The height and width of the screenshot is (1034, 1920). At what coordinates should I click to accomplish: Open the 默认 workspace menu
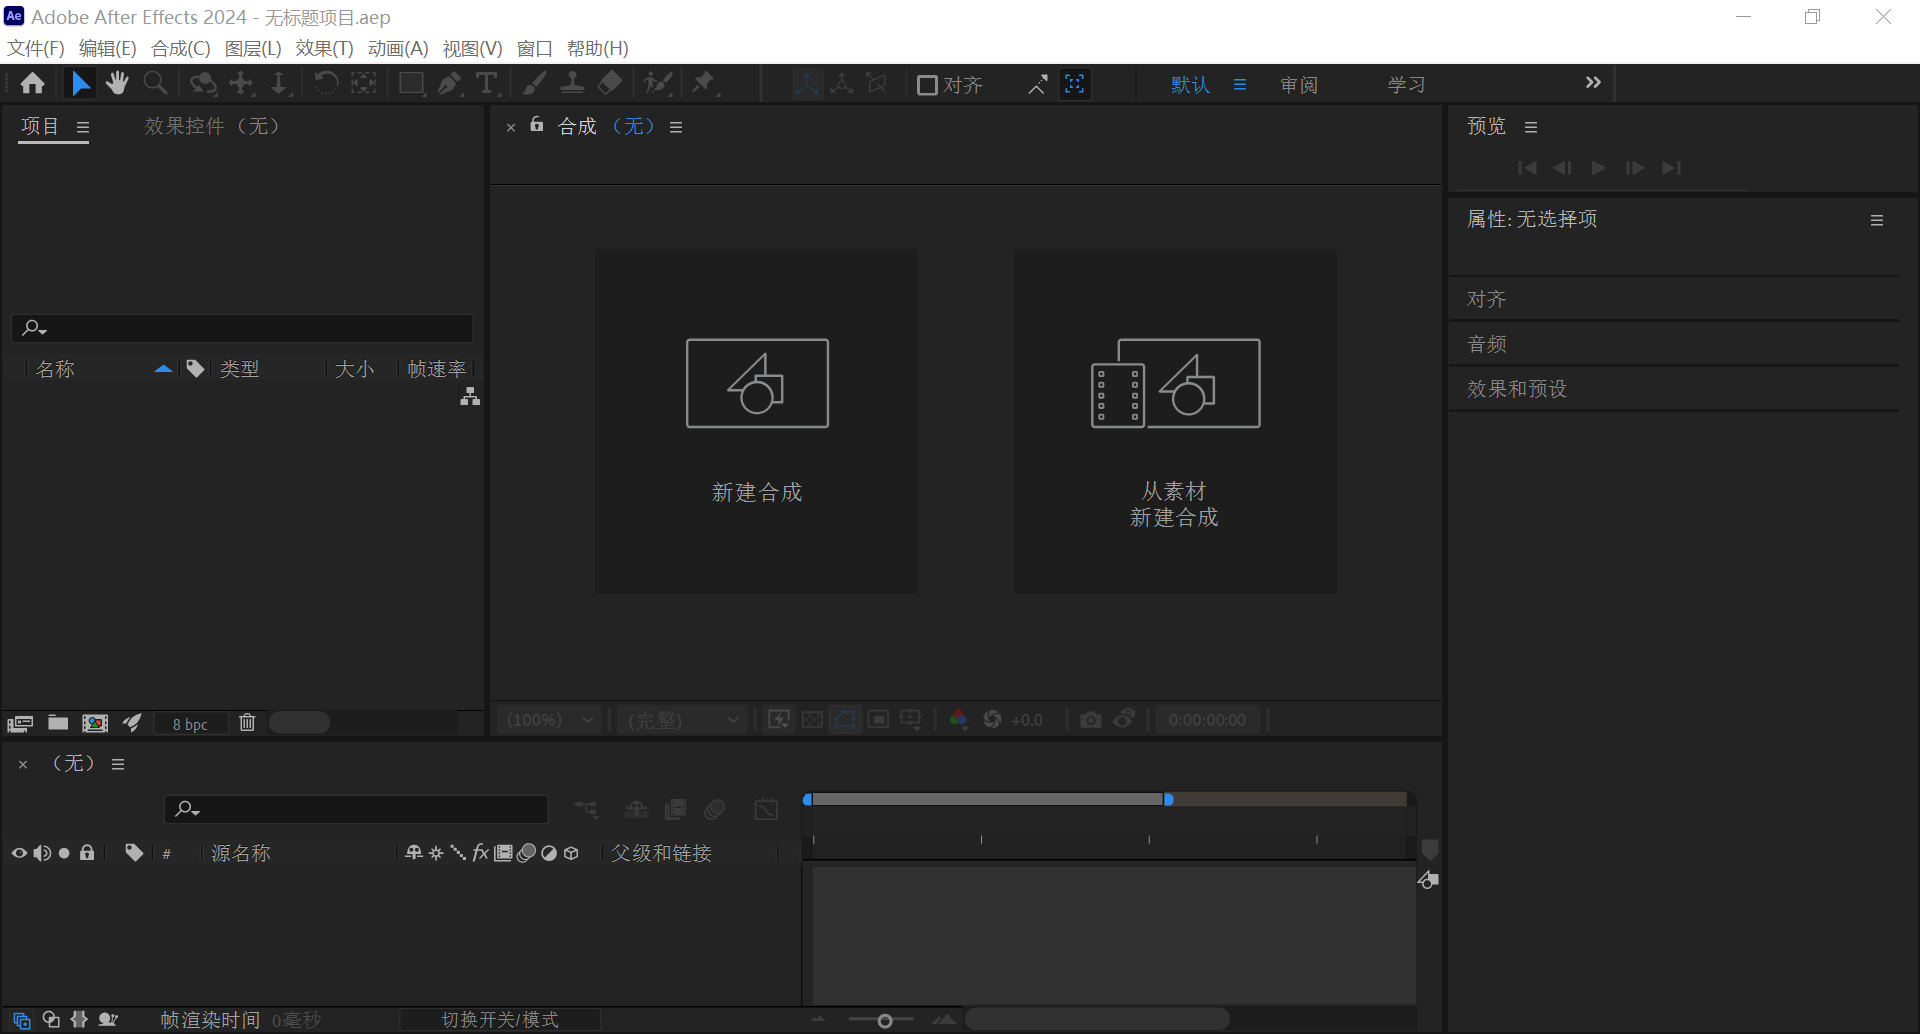point(1240,85)
